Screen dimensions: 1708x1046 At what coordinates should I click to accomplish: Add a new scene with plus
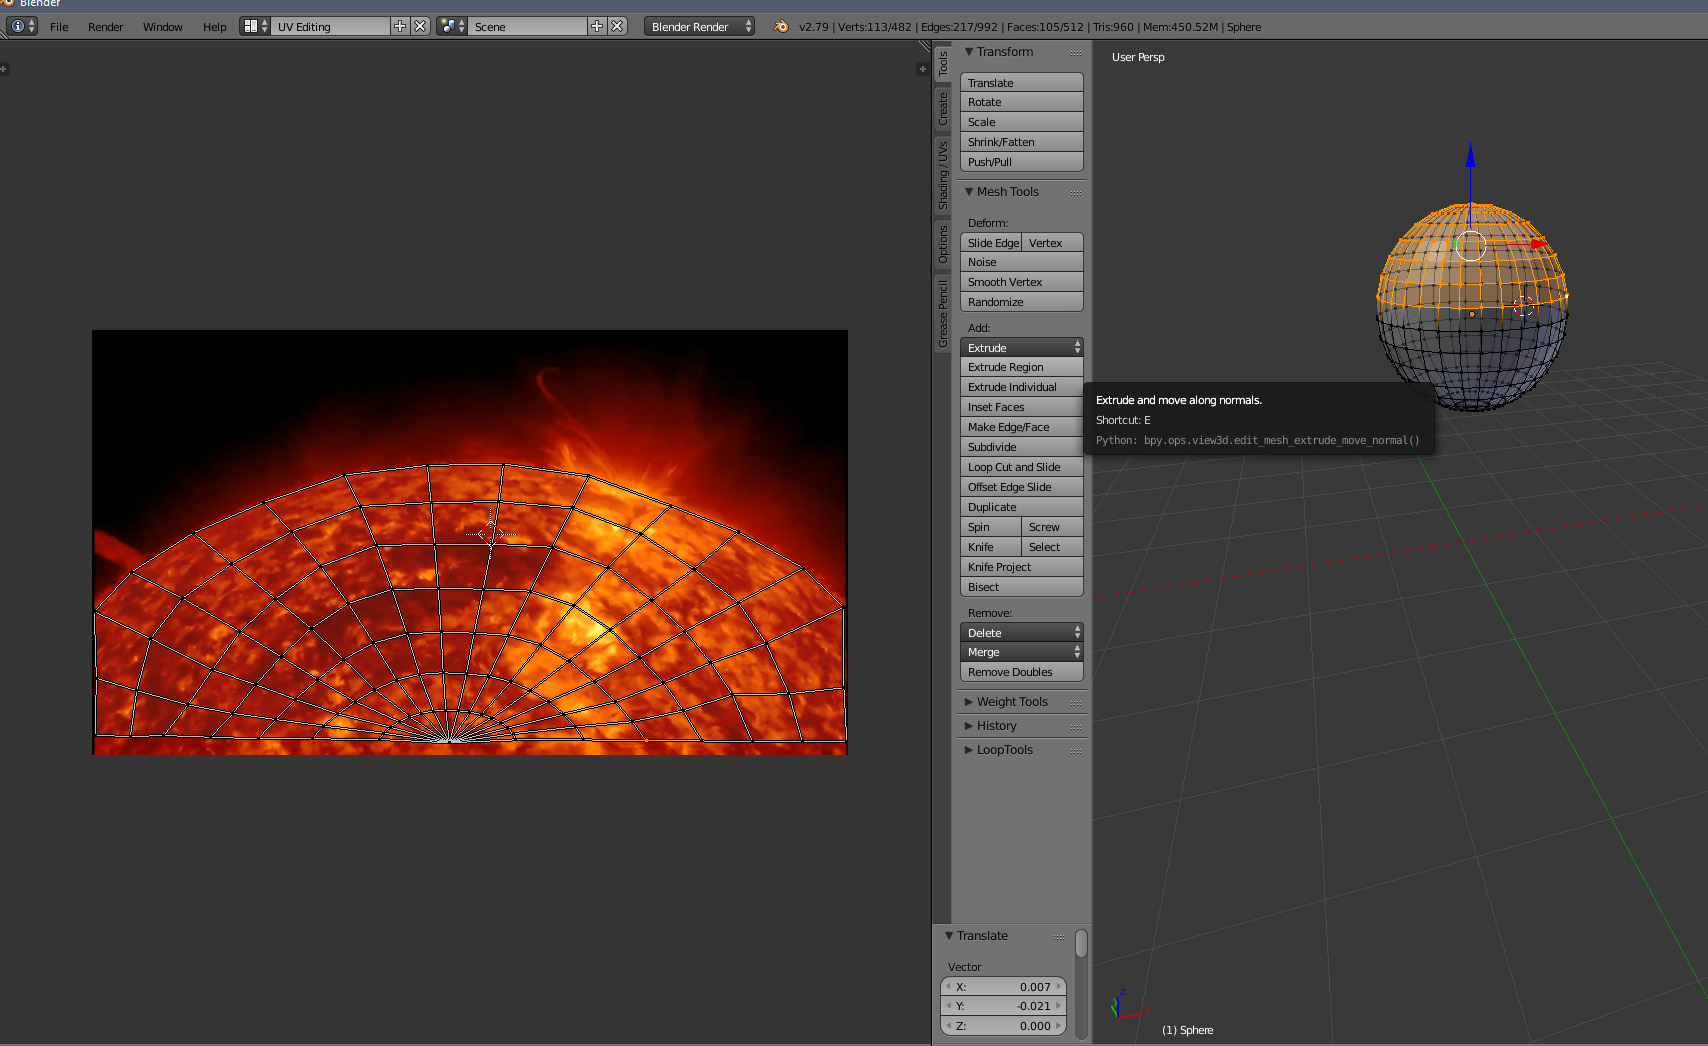tap(597, 27)
